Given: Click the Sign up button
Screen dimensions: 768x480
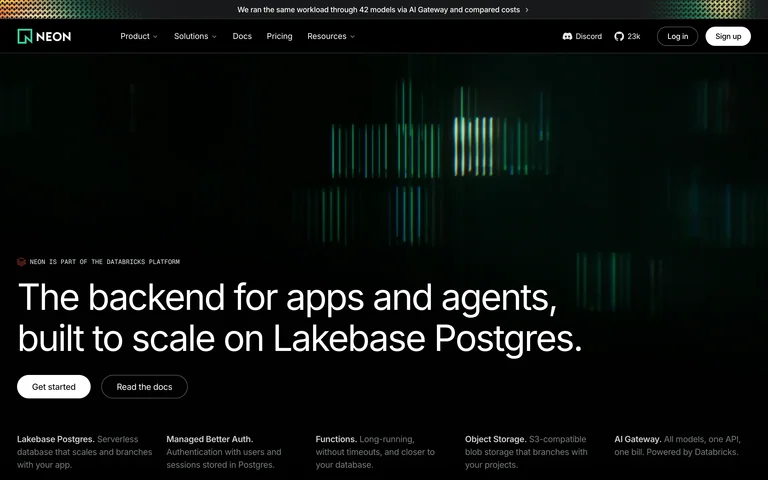Looking at the screenshot, I should pos(728,36).
